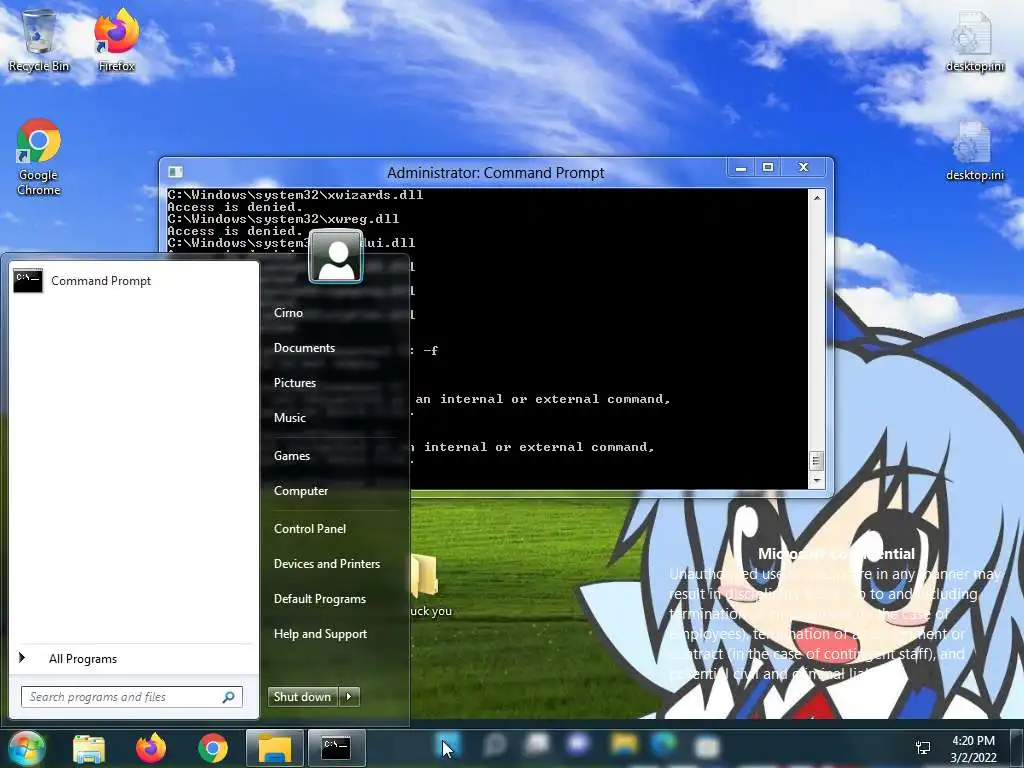1024x768 pixels.
Task: Switch to the open folder window in taskbar
Action: pyautogui.click(x=274, y=748)
